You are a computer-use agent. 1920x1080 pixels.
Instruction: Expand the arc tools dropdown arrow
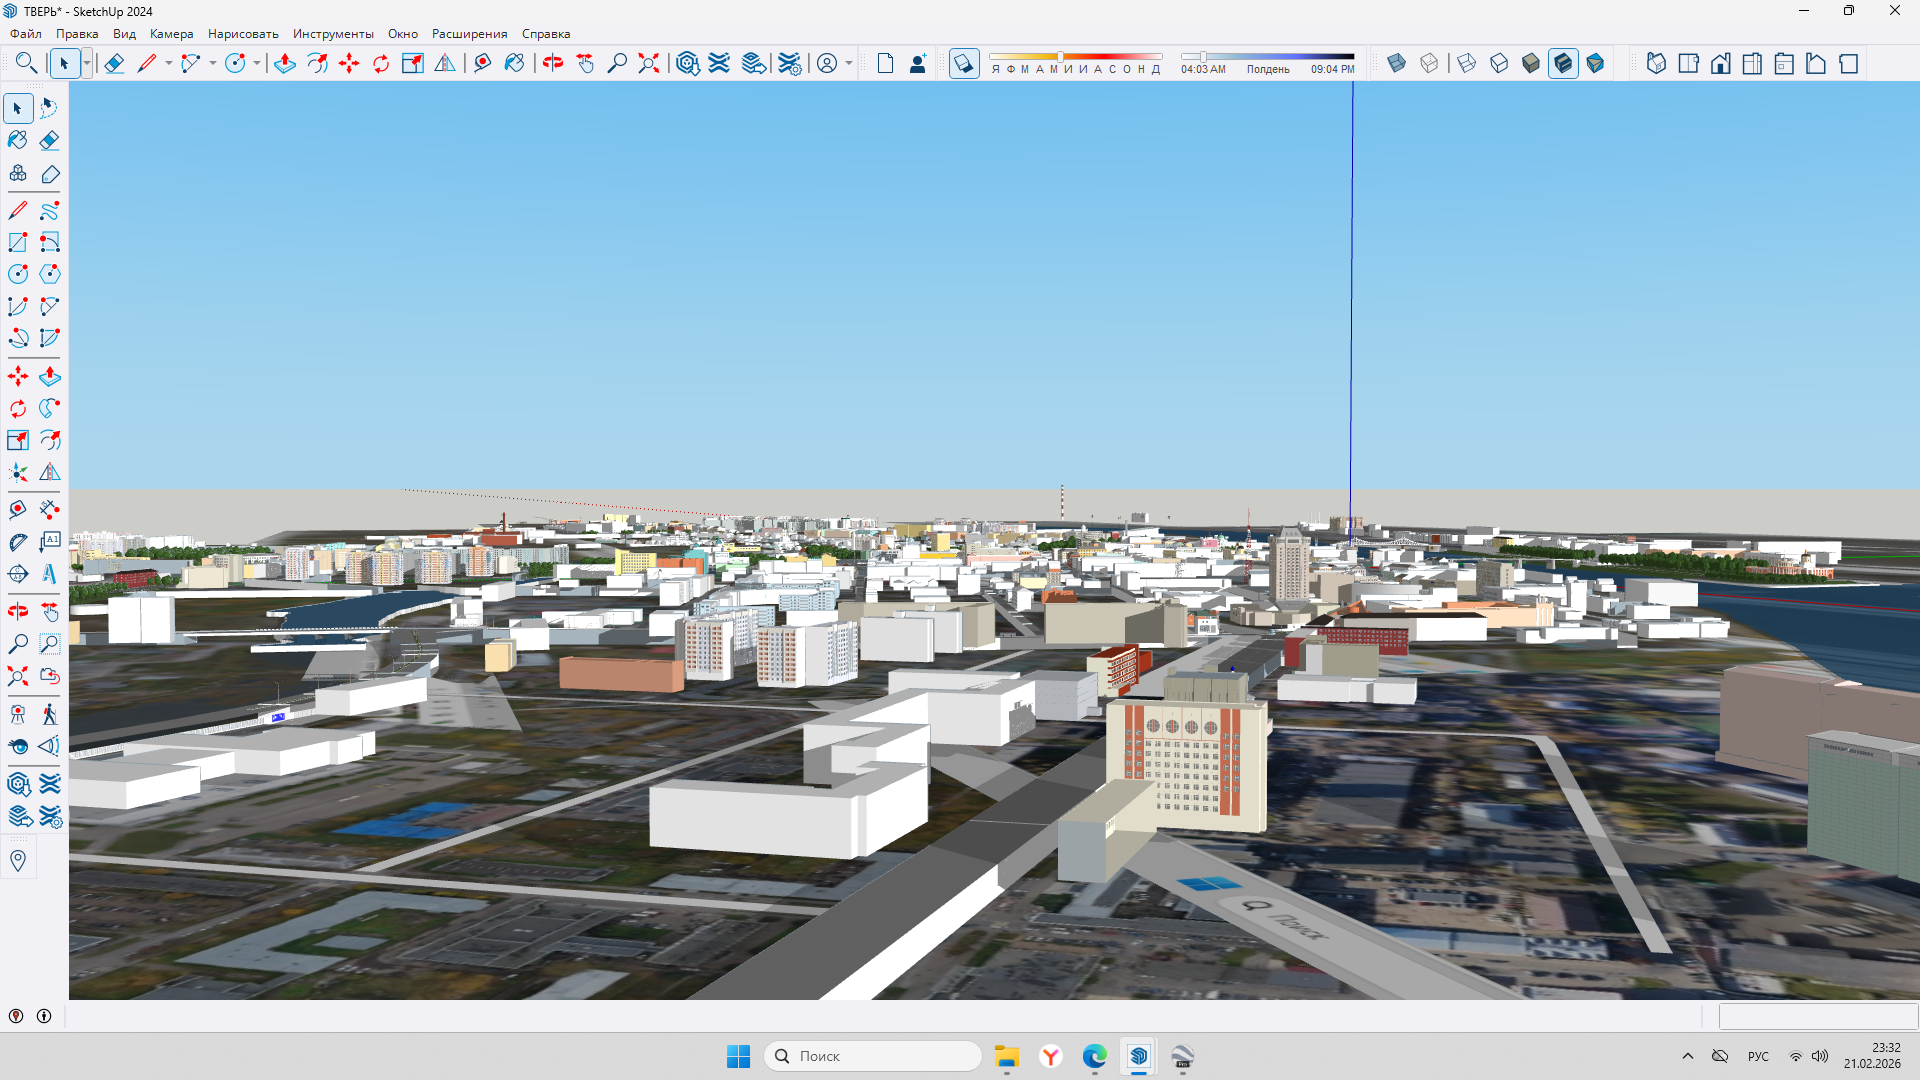(x=212, y=64)
